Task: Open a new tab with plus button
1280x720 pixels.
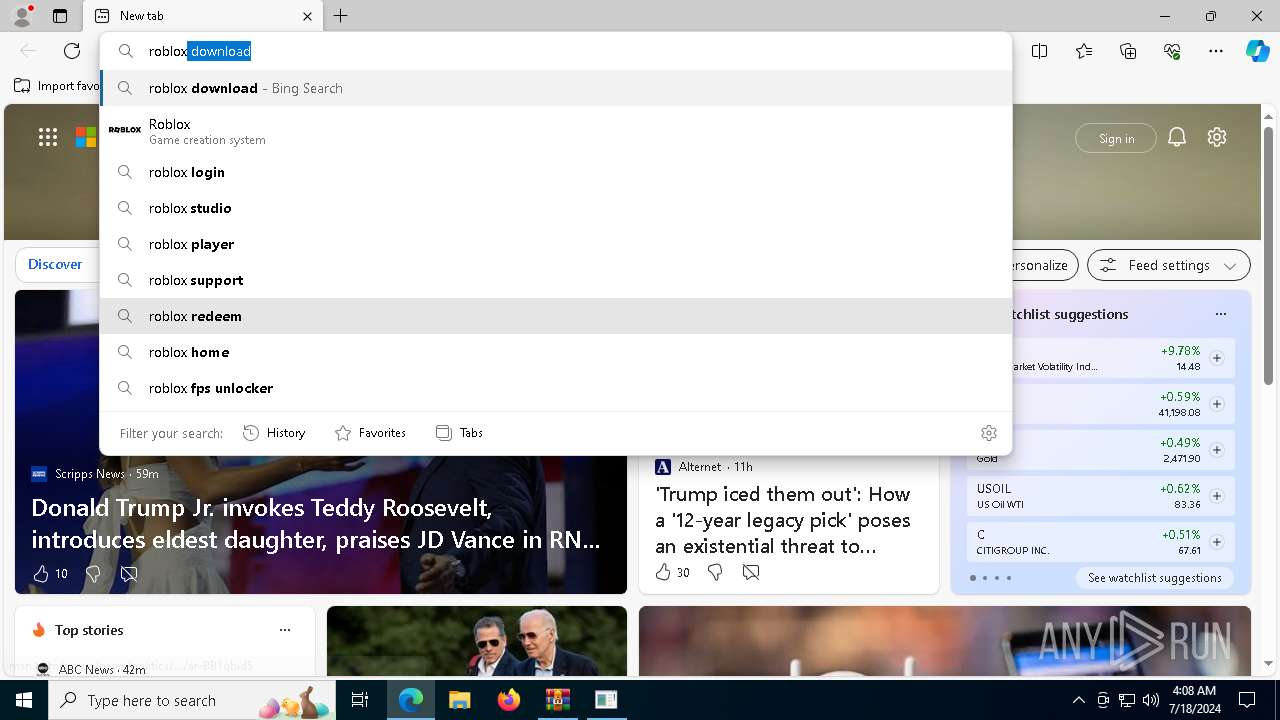Action: pyautogui.click(x=341, y=16)
